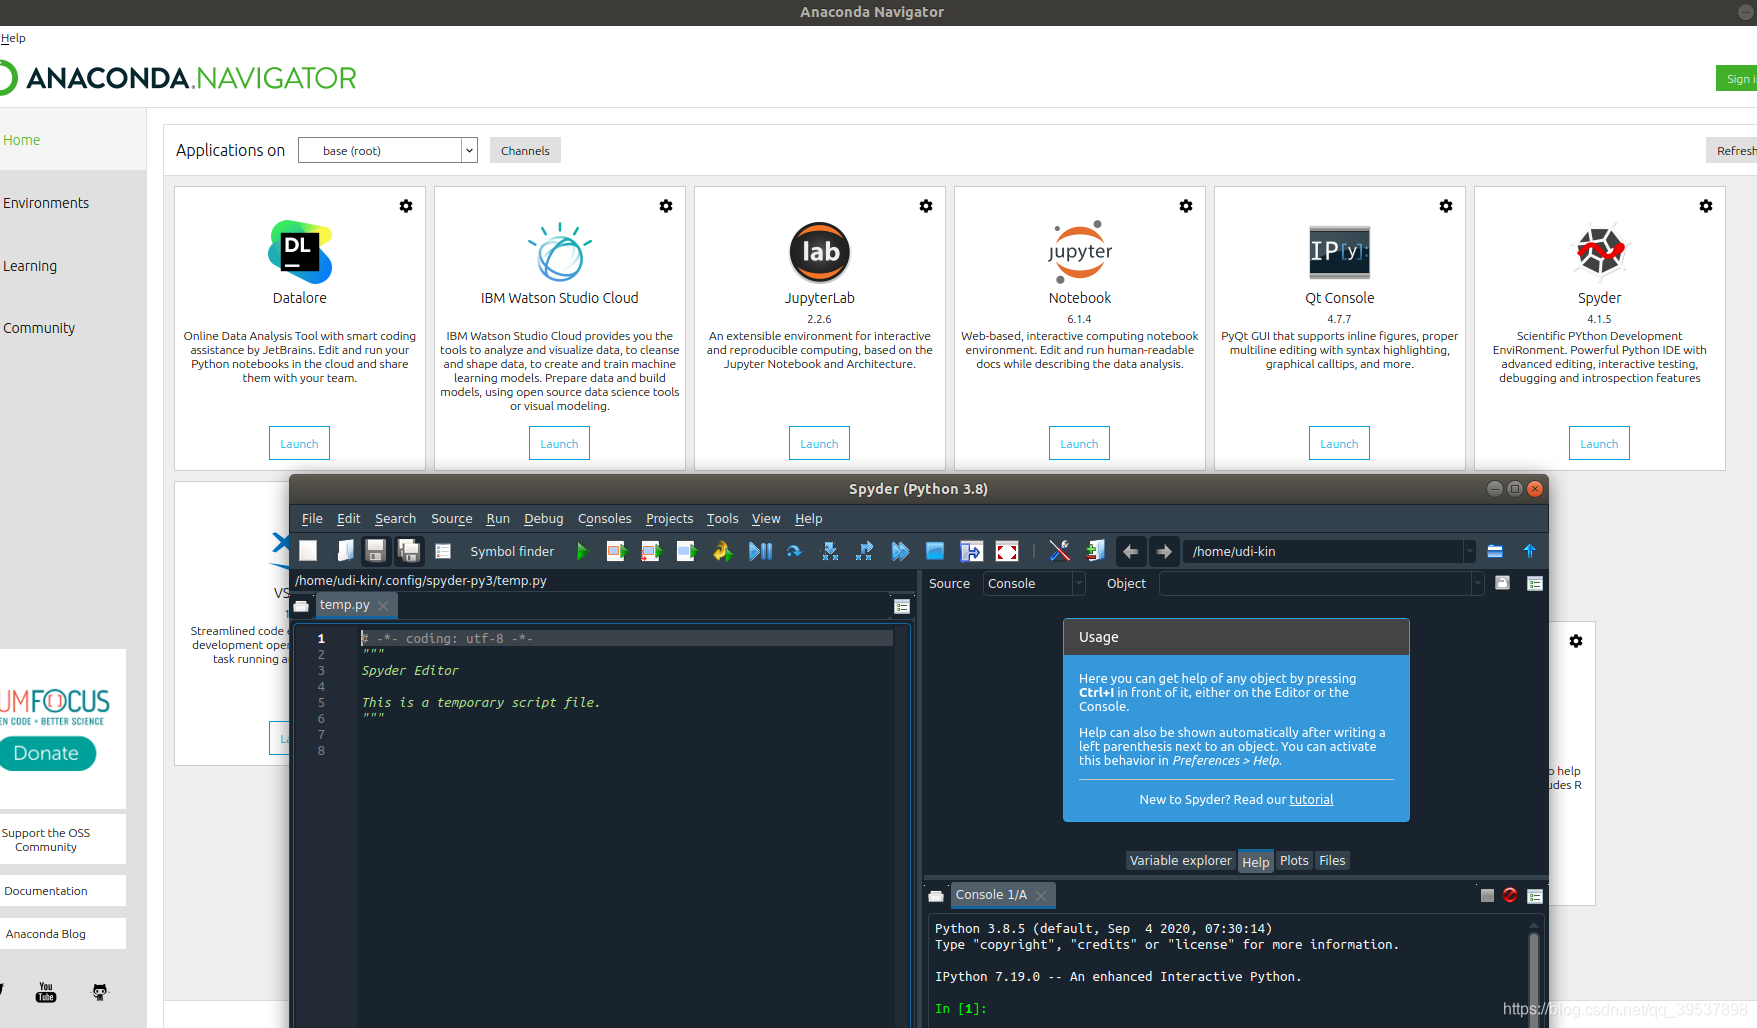Open the Spyder Projects menu
Screen dimensions: 1757x1028
[669, 518]
